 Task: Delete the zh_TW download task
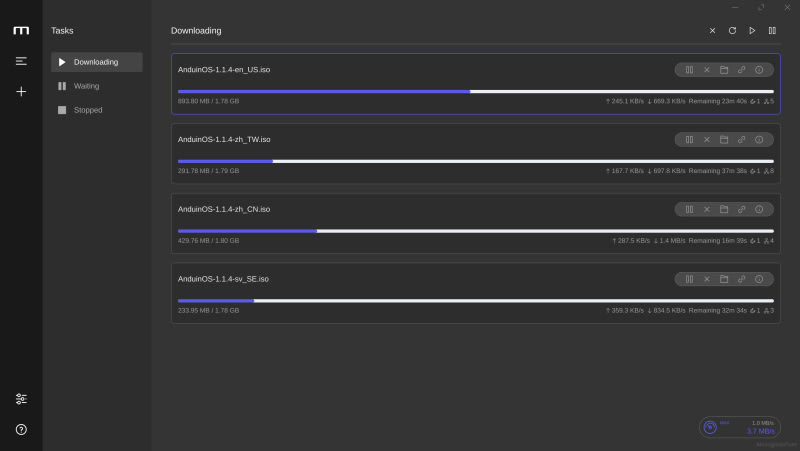click(707, 140)
